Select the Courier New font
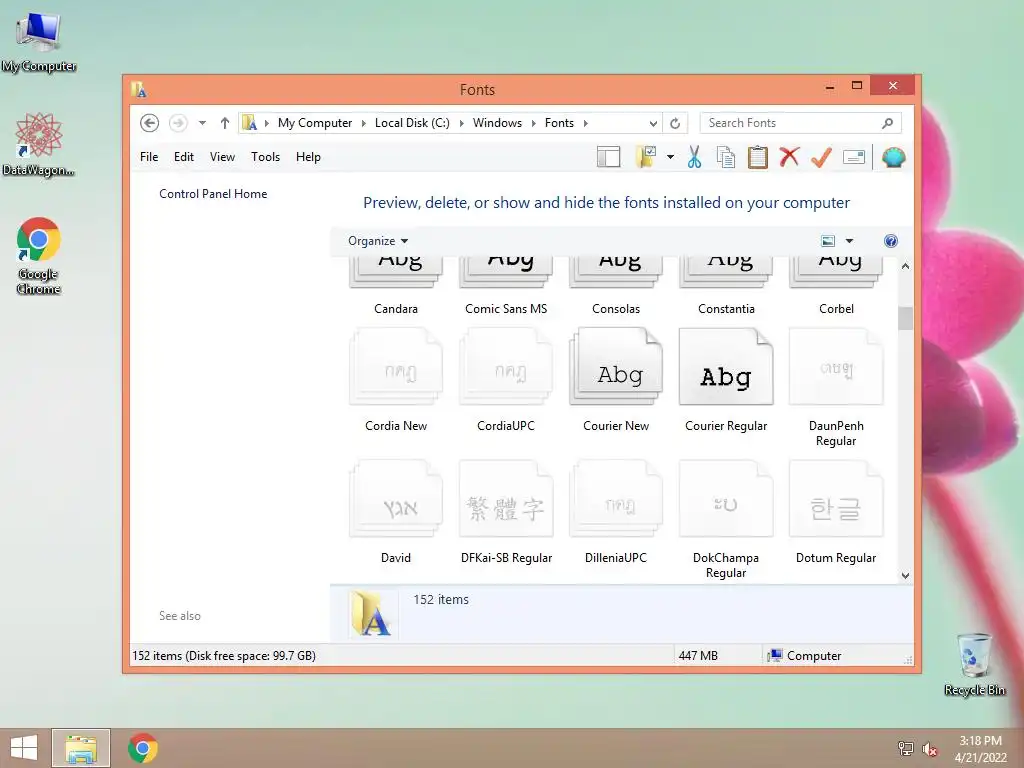The width and height of the screenshot is (1024, 768). point(616,381)
